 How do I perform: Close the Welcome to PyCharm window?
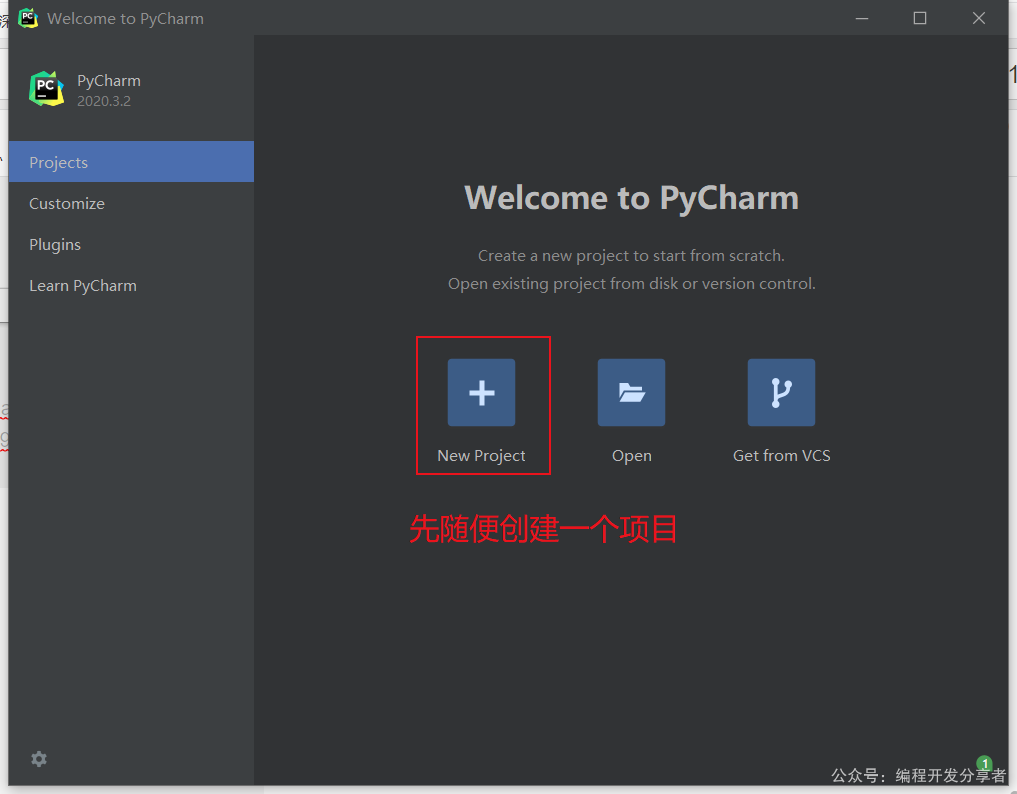click(979, 18)
